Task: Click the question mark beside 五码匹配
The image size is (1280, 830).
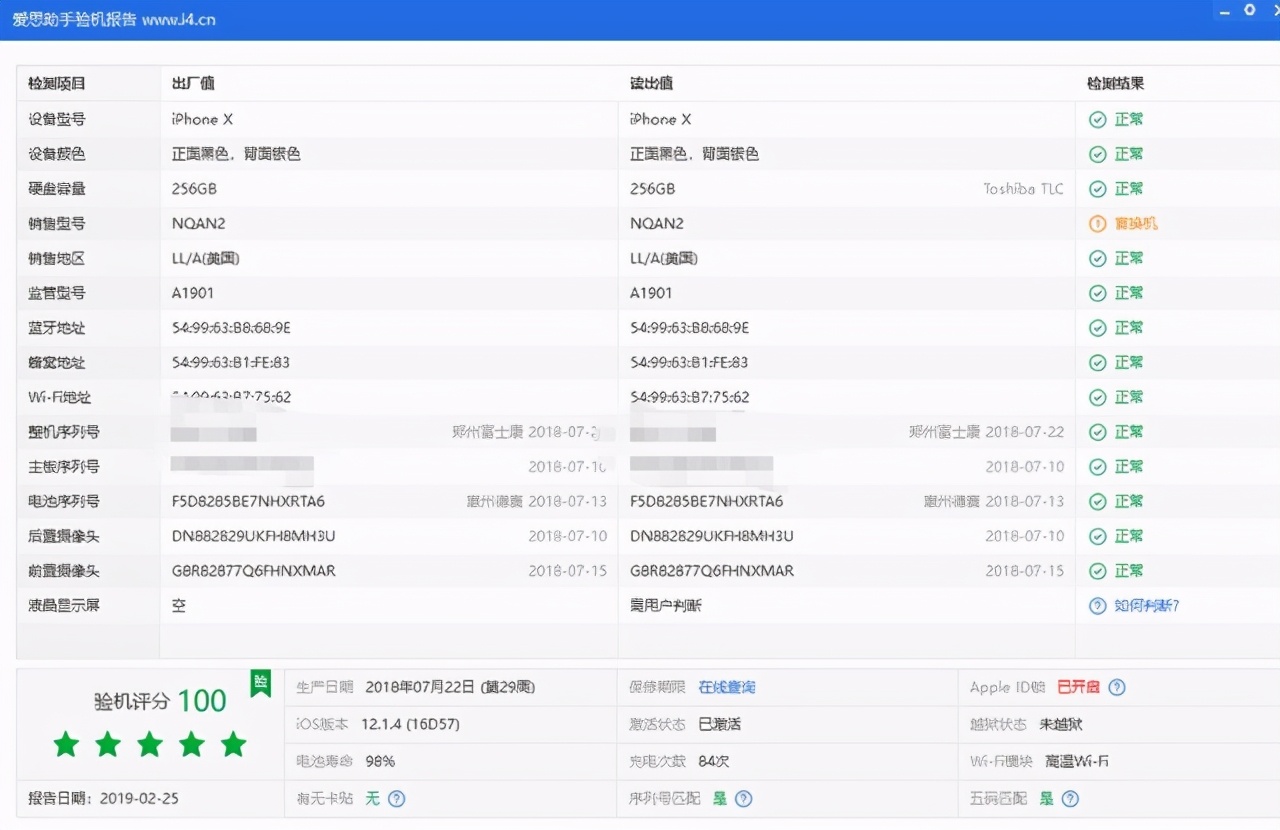Action: [1069, 799]
